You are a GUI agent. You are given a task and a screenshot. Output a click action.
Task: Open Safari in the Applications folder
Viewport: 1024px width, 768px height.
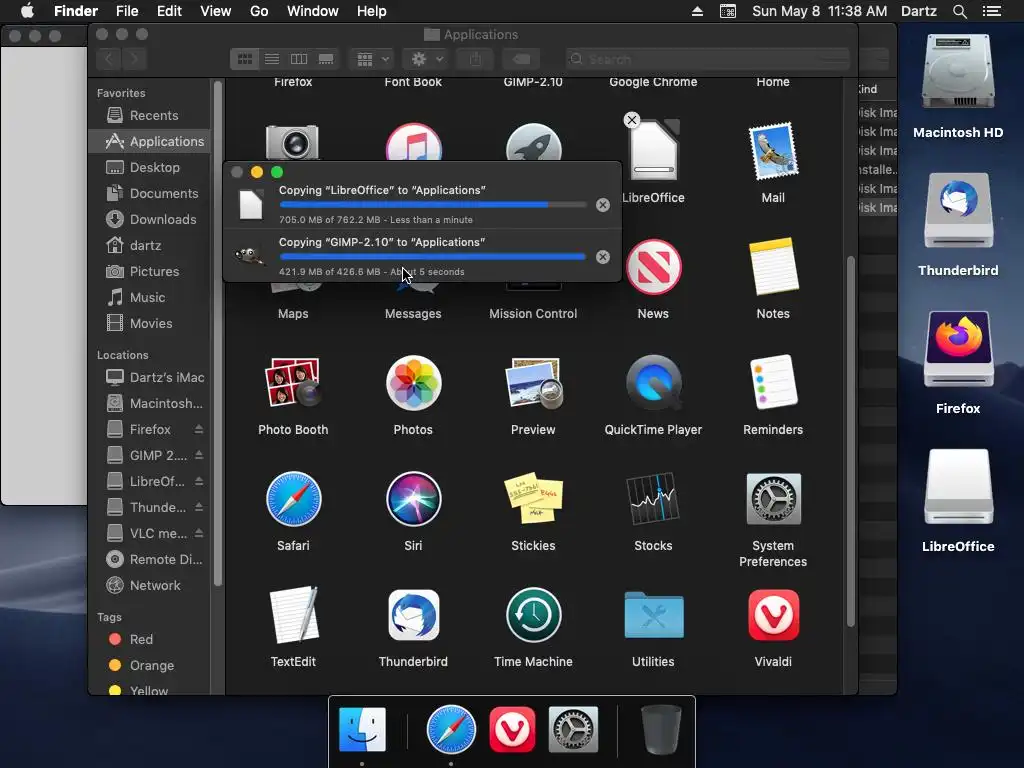pos(293,499)
